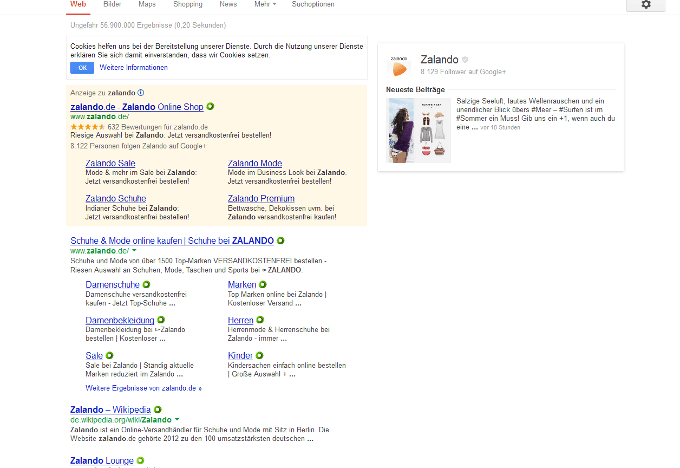Viewport: 680px width, 468px height.
Task: Open 'Weitere Informationen' cookie link
Action: (x=132, y=67)
